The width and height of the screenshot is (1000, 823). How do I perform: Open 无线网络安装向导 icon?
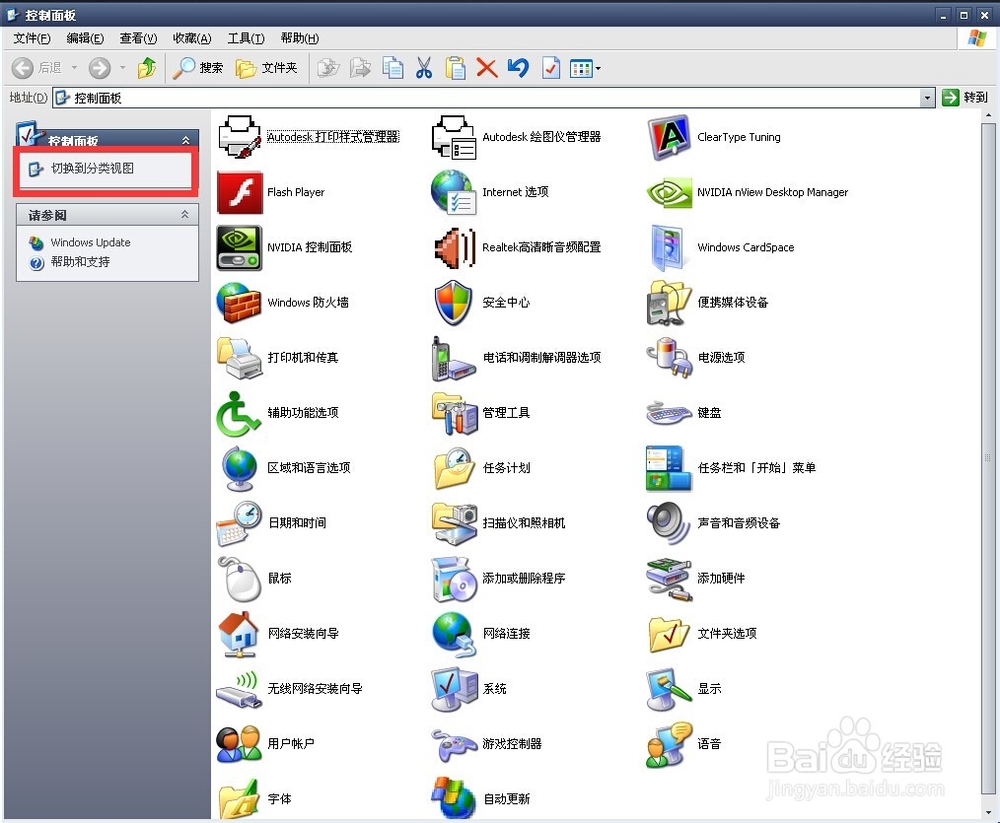pyautogui.click(x=239, y=689)
